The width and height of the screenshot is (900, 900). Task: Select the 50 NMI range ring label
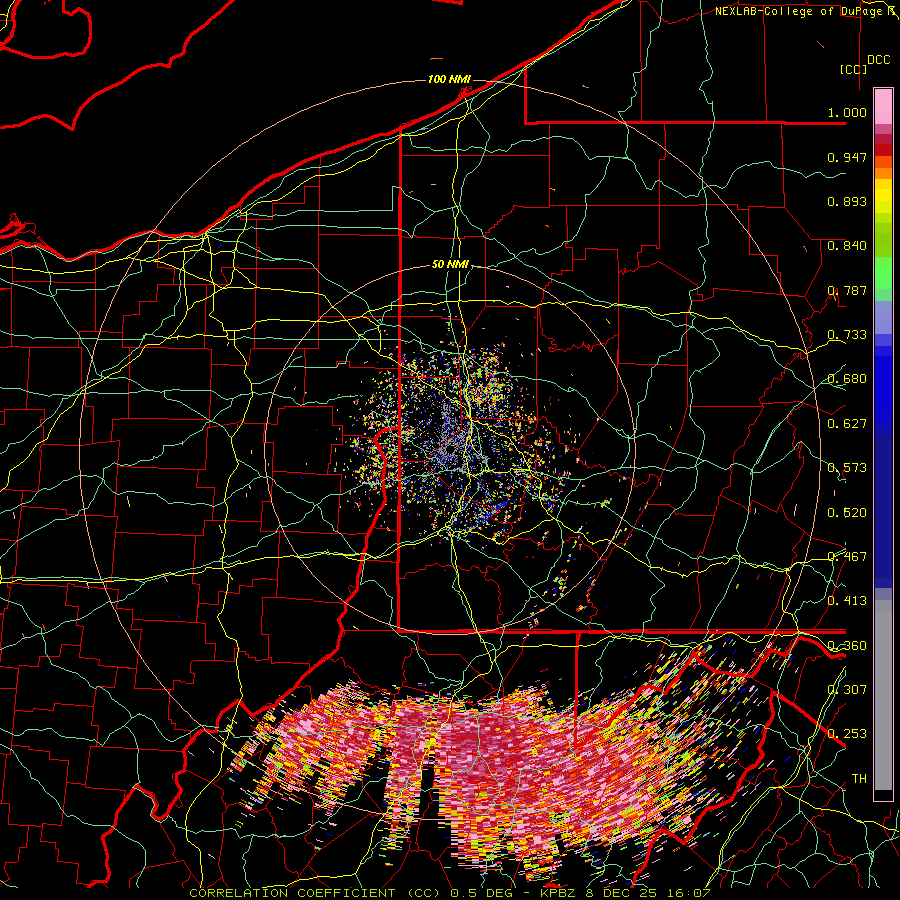pyautogui.click(x=451, y=264)
